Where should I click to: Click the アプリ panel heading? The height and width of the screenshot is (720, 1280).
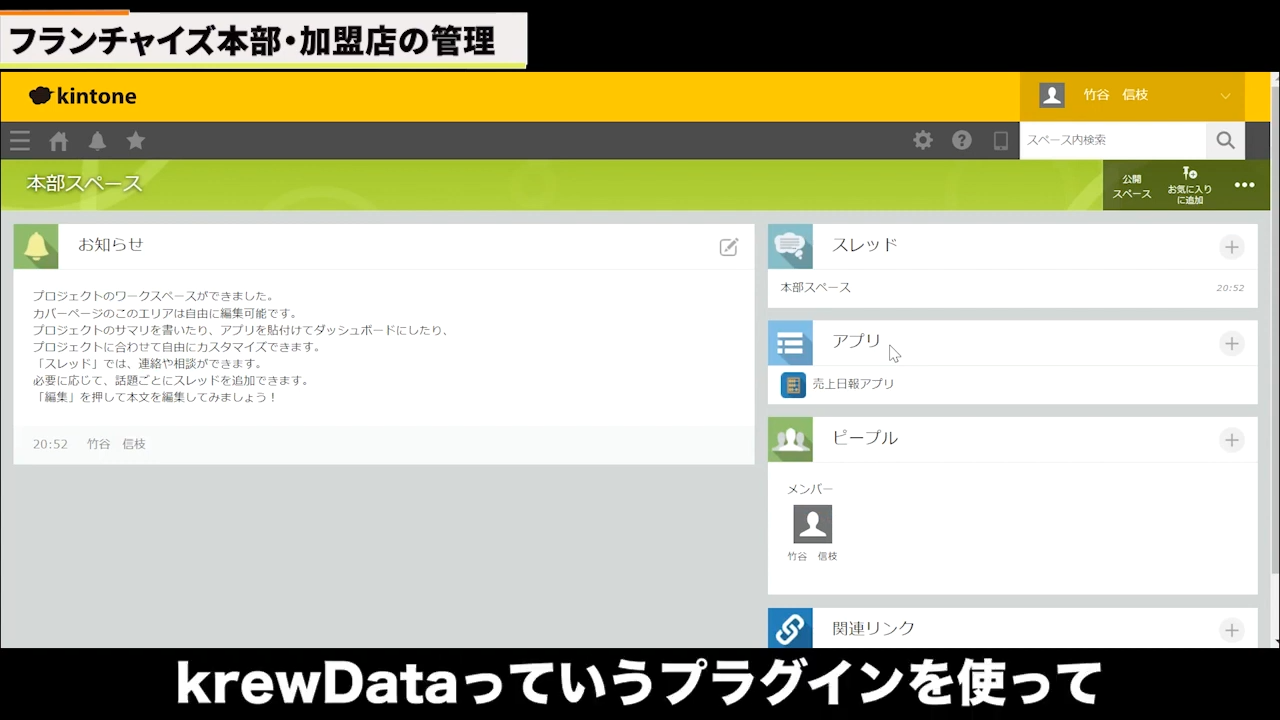coord(857,341)
